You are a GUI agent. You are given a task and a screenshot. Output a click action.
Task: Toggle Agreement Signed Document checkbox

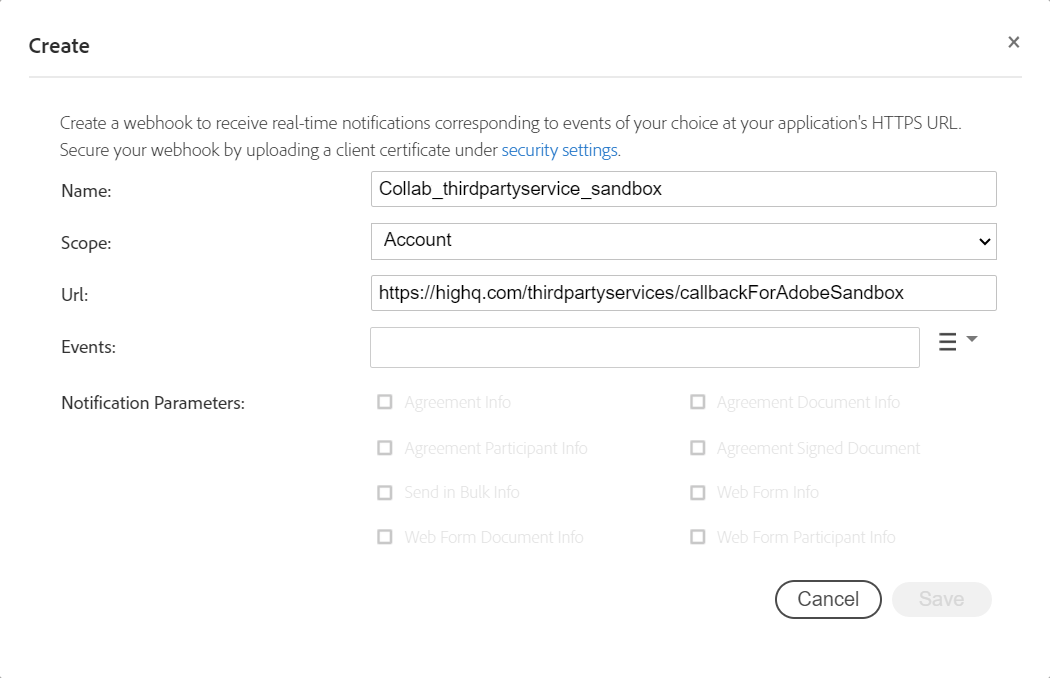pyautogui.click(x=698, y=448)
